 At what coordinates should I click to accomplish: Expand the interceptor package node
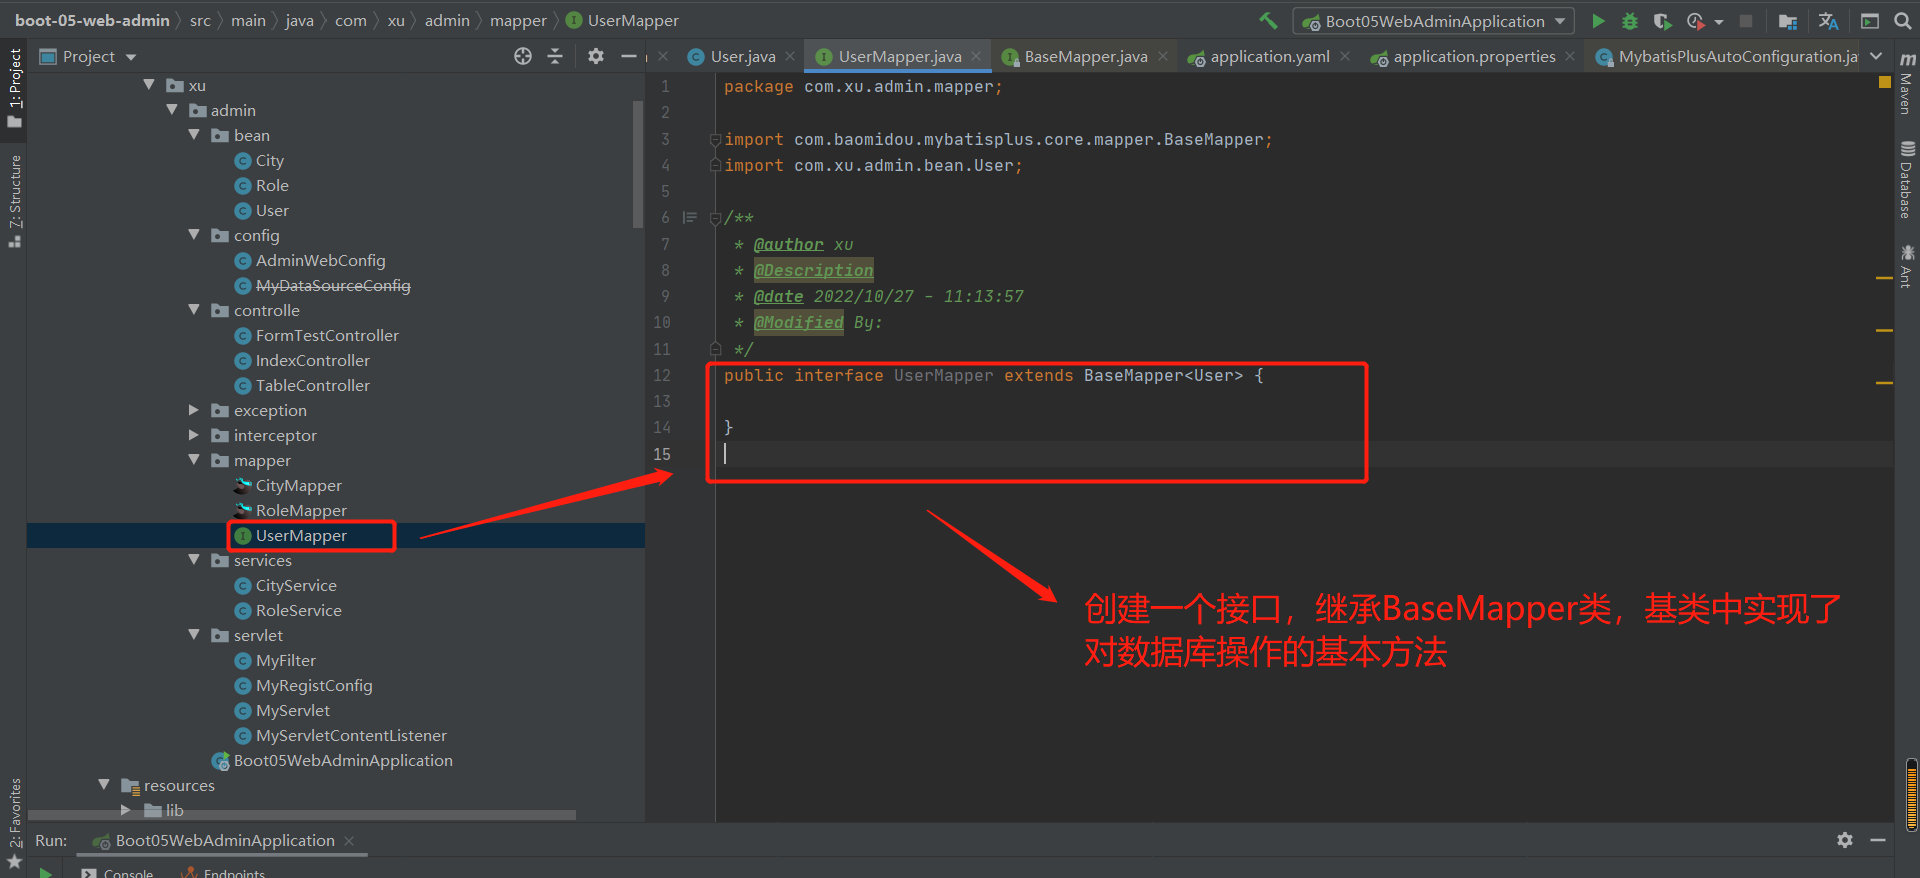(x=194, y=435)
